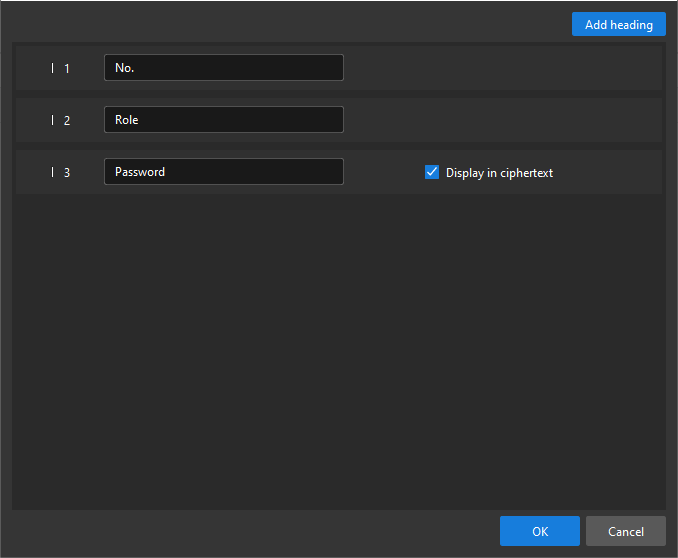Click blank space right of the Role field

500,120
